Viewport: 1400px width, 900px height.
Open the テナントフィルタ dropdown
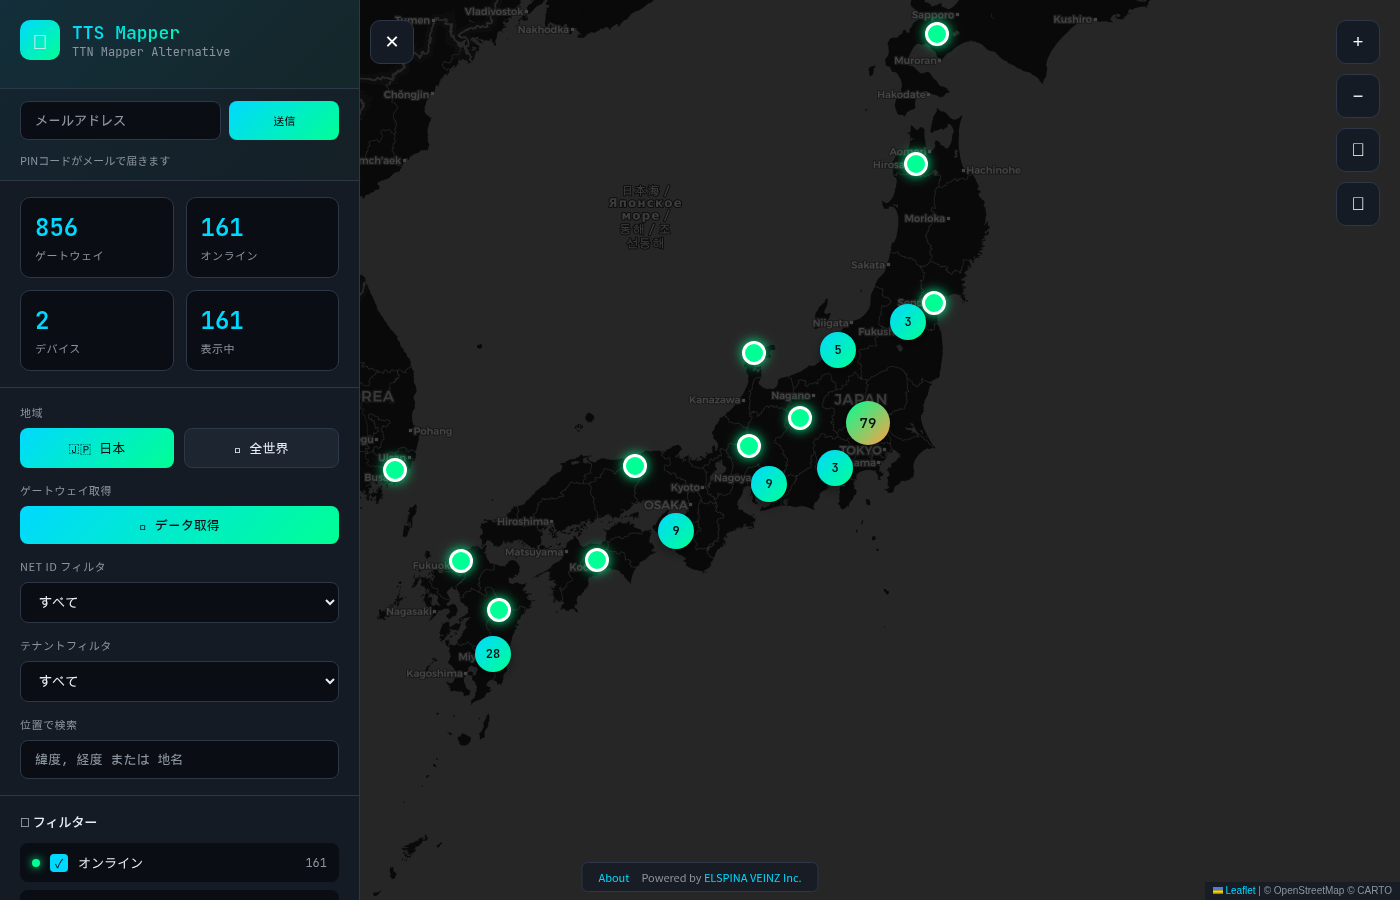[x=179, y=681]
